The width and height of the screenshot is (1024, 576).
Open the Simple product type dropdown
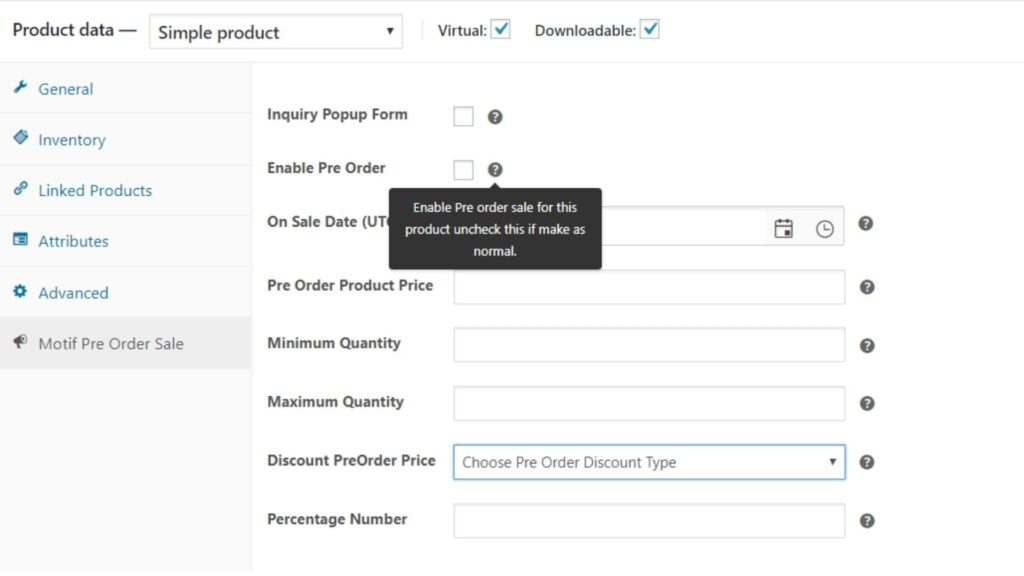pyautogui.click(x=275, y=32)
